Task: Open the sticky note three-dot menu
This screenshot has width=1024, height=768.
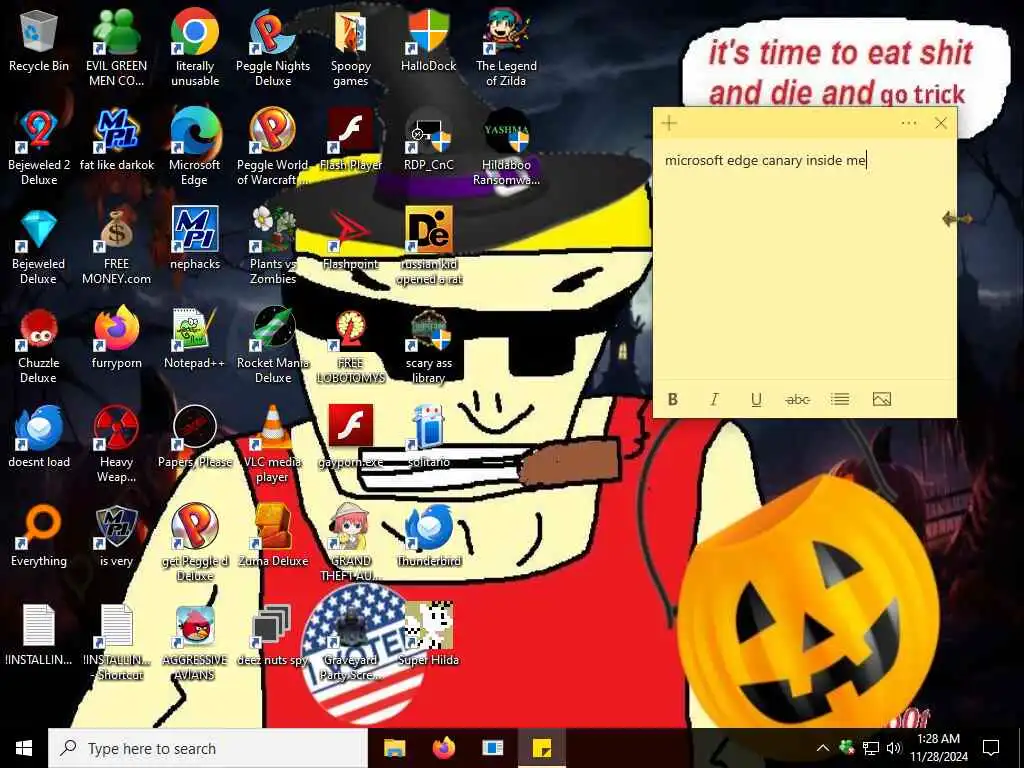Action: [x=908, y=123]
